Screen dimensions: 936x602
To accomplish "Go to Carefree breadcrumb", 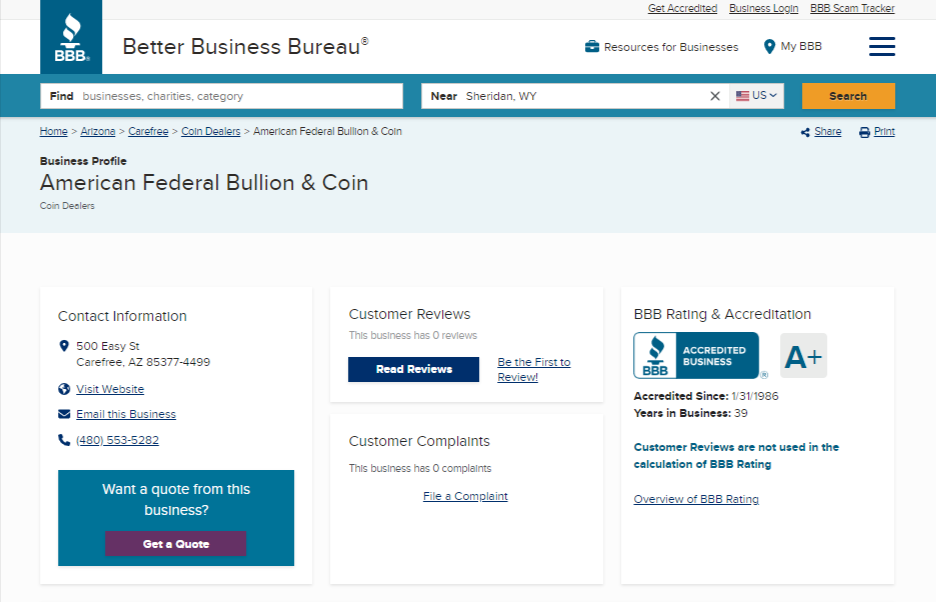I will click(x=148, y=131).
